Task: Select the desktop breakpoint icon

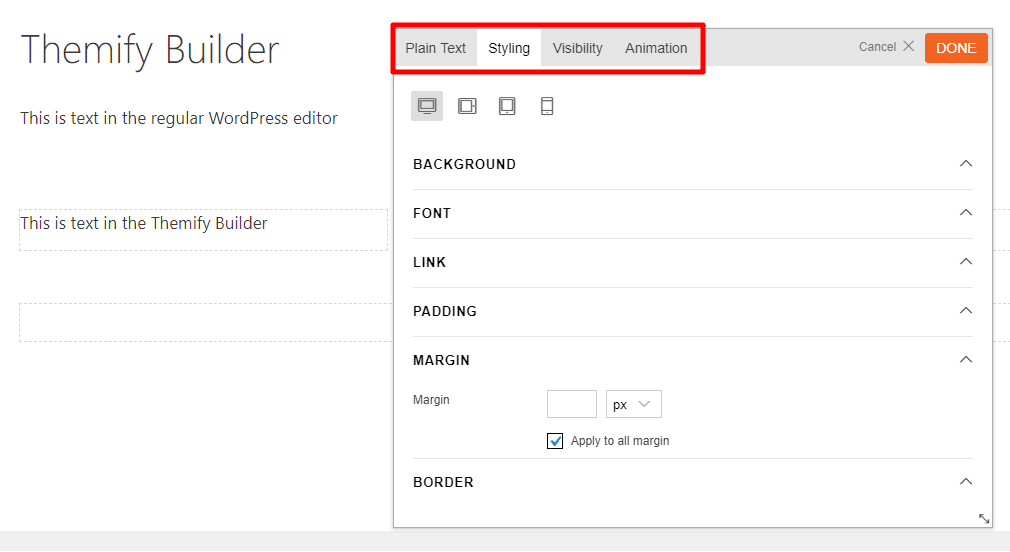Action: point(426,106)
